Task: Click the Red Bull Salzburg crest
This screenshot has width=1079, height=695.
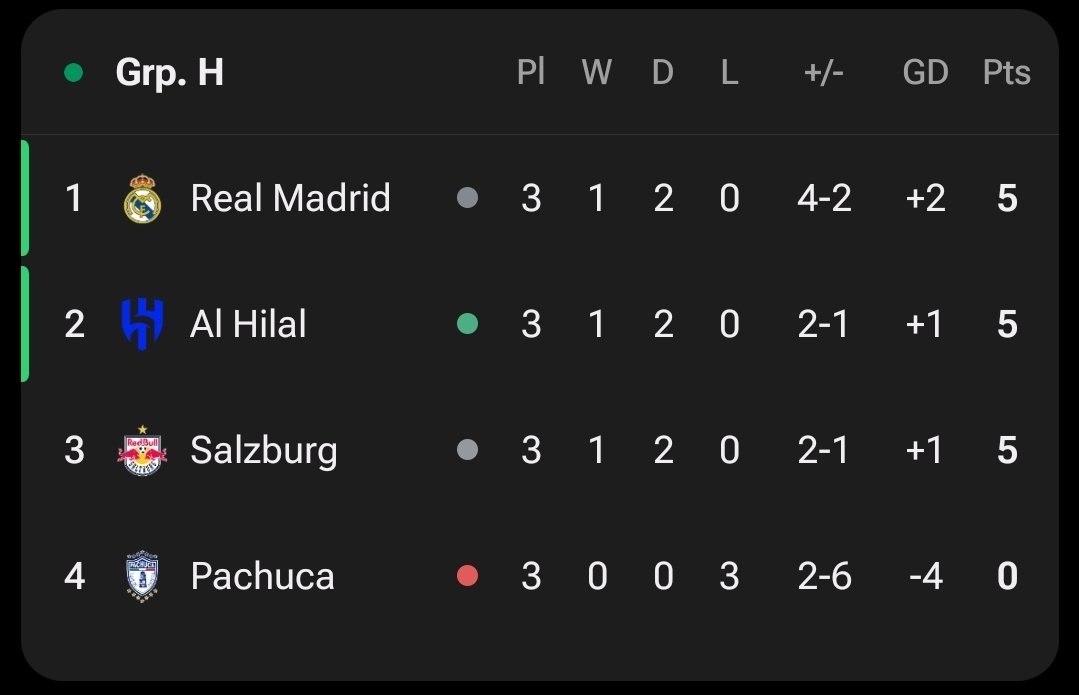Action: tap(142, 451)
